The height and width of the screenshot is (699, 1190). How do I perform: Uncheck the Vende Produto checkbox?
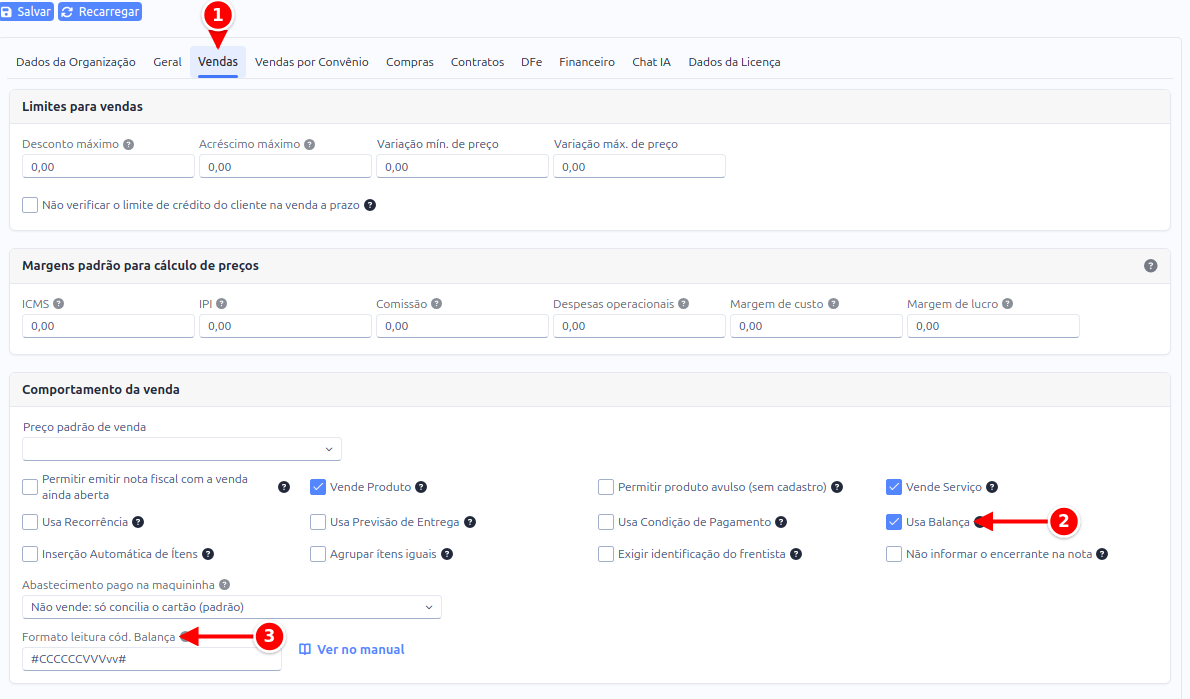(318, 487)
